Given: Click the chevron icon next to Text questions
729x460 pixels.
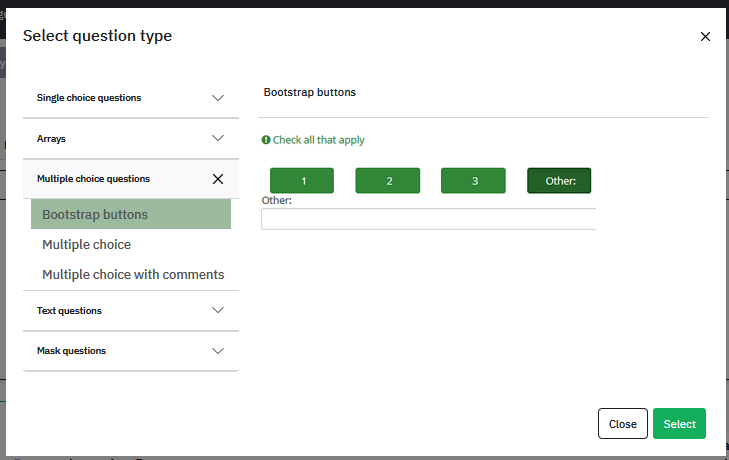Looking at the screenshot, I should pos(218,310).
